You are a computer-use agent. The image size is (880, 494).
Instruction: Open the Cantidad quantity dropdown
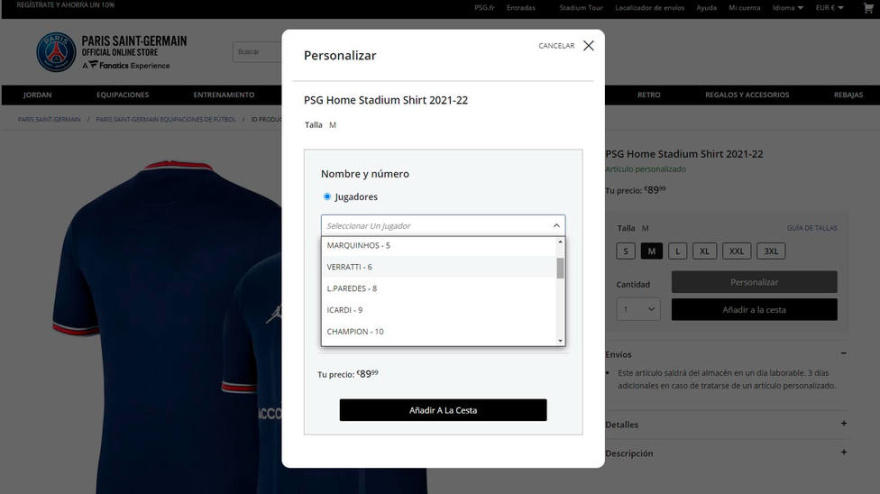pos(638,310)
